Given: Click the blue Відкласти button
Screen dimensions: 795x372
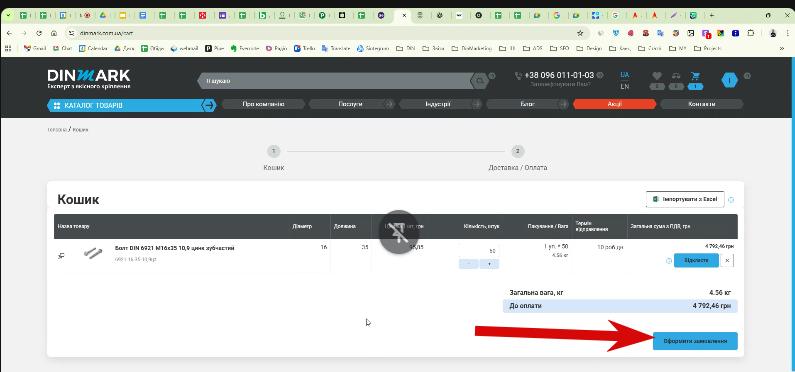Looking at the screenshot, I should 696,261.
